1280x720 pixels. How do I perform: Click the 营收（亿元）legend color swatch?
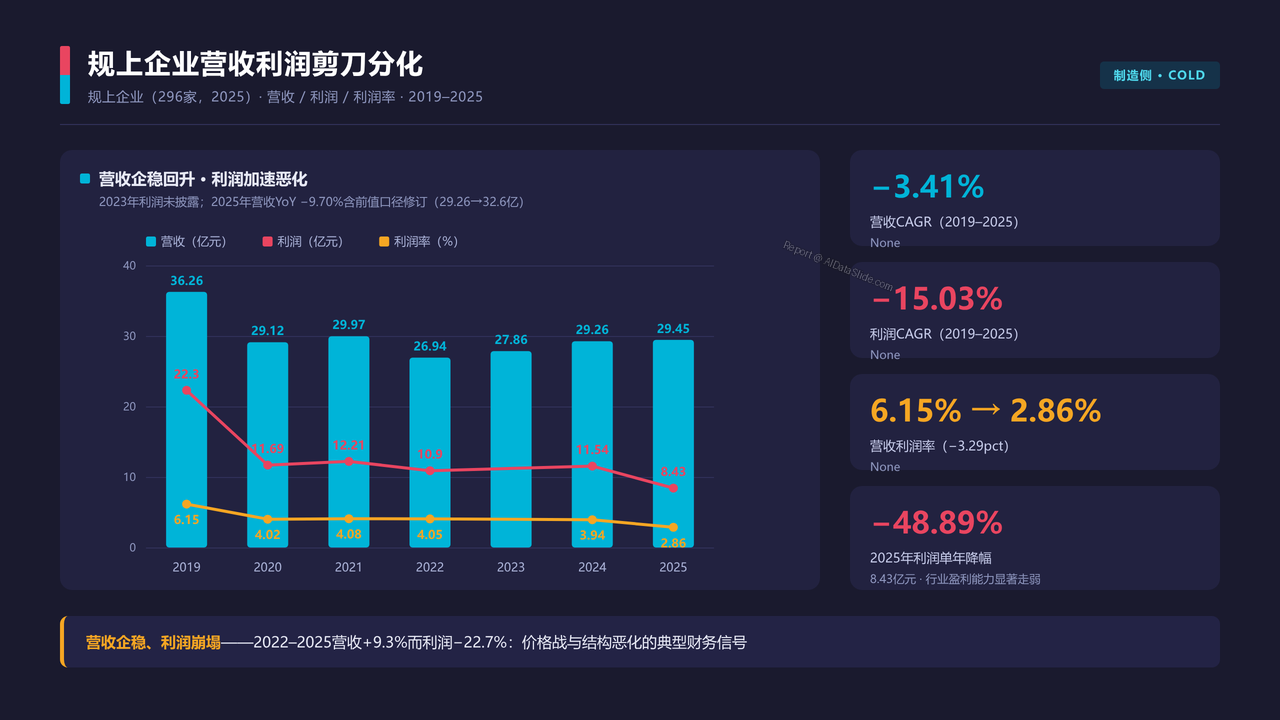[x=151, y=241]
